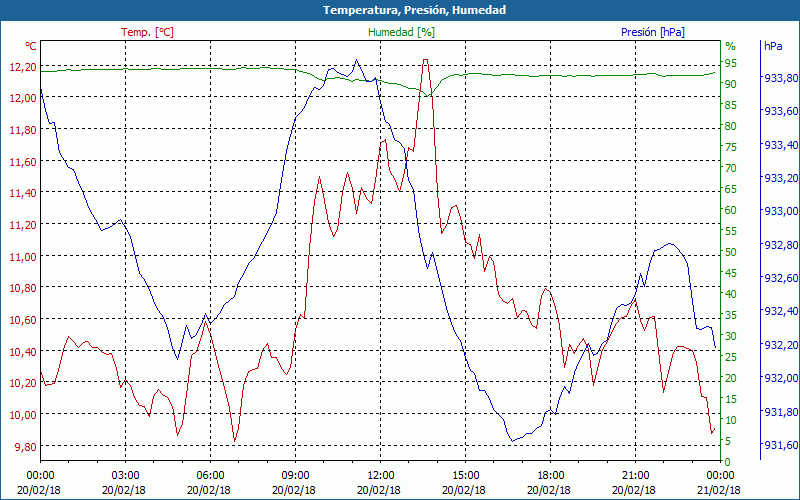Pick the '10,80' temperature axis value
This screenshot has width=800, height=500.
[x=23, y=288]
